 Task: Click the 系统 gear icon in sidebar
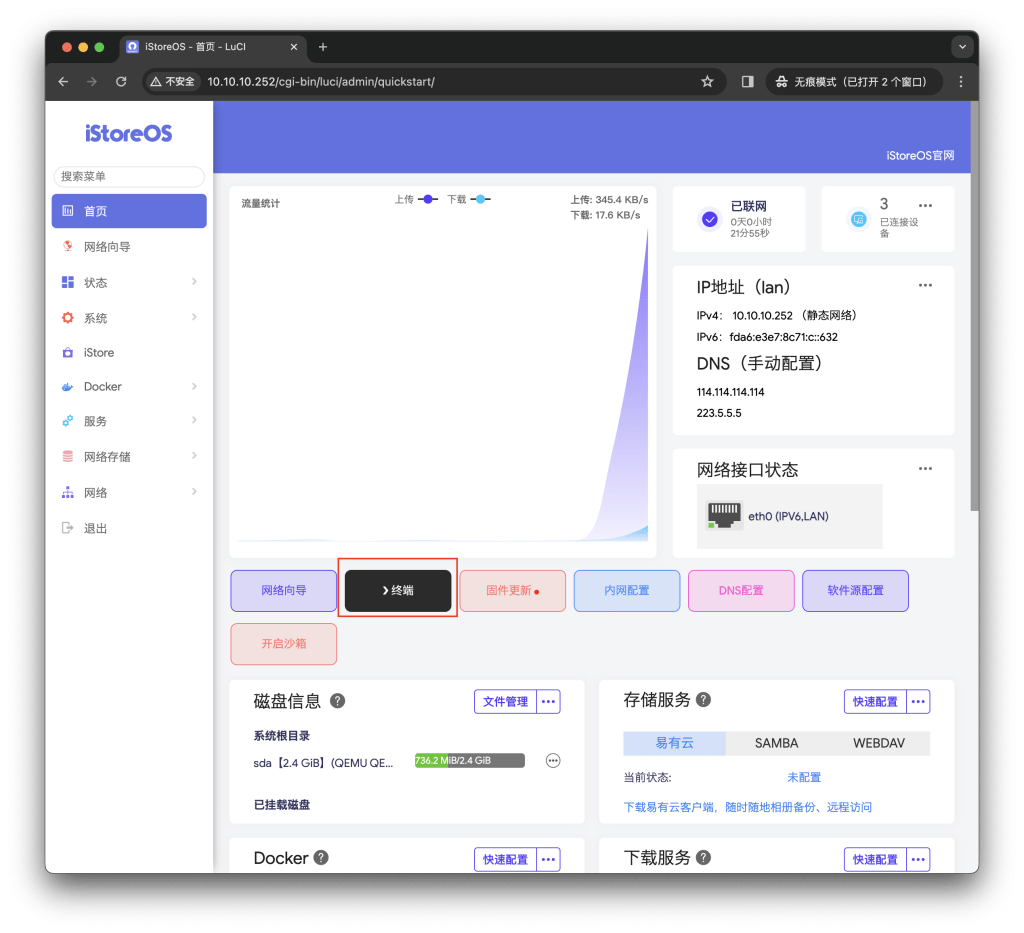[x=68, y=318]
